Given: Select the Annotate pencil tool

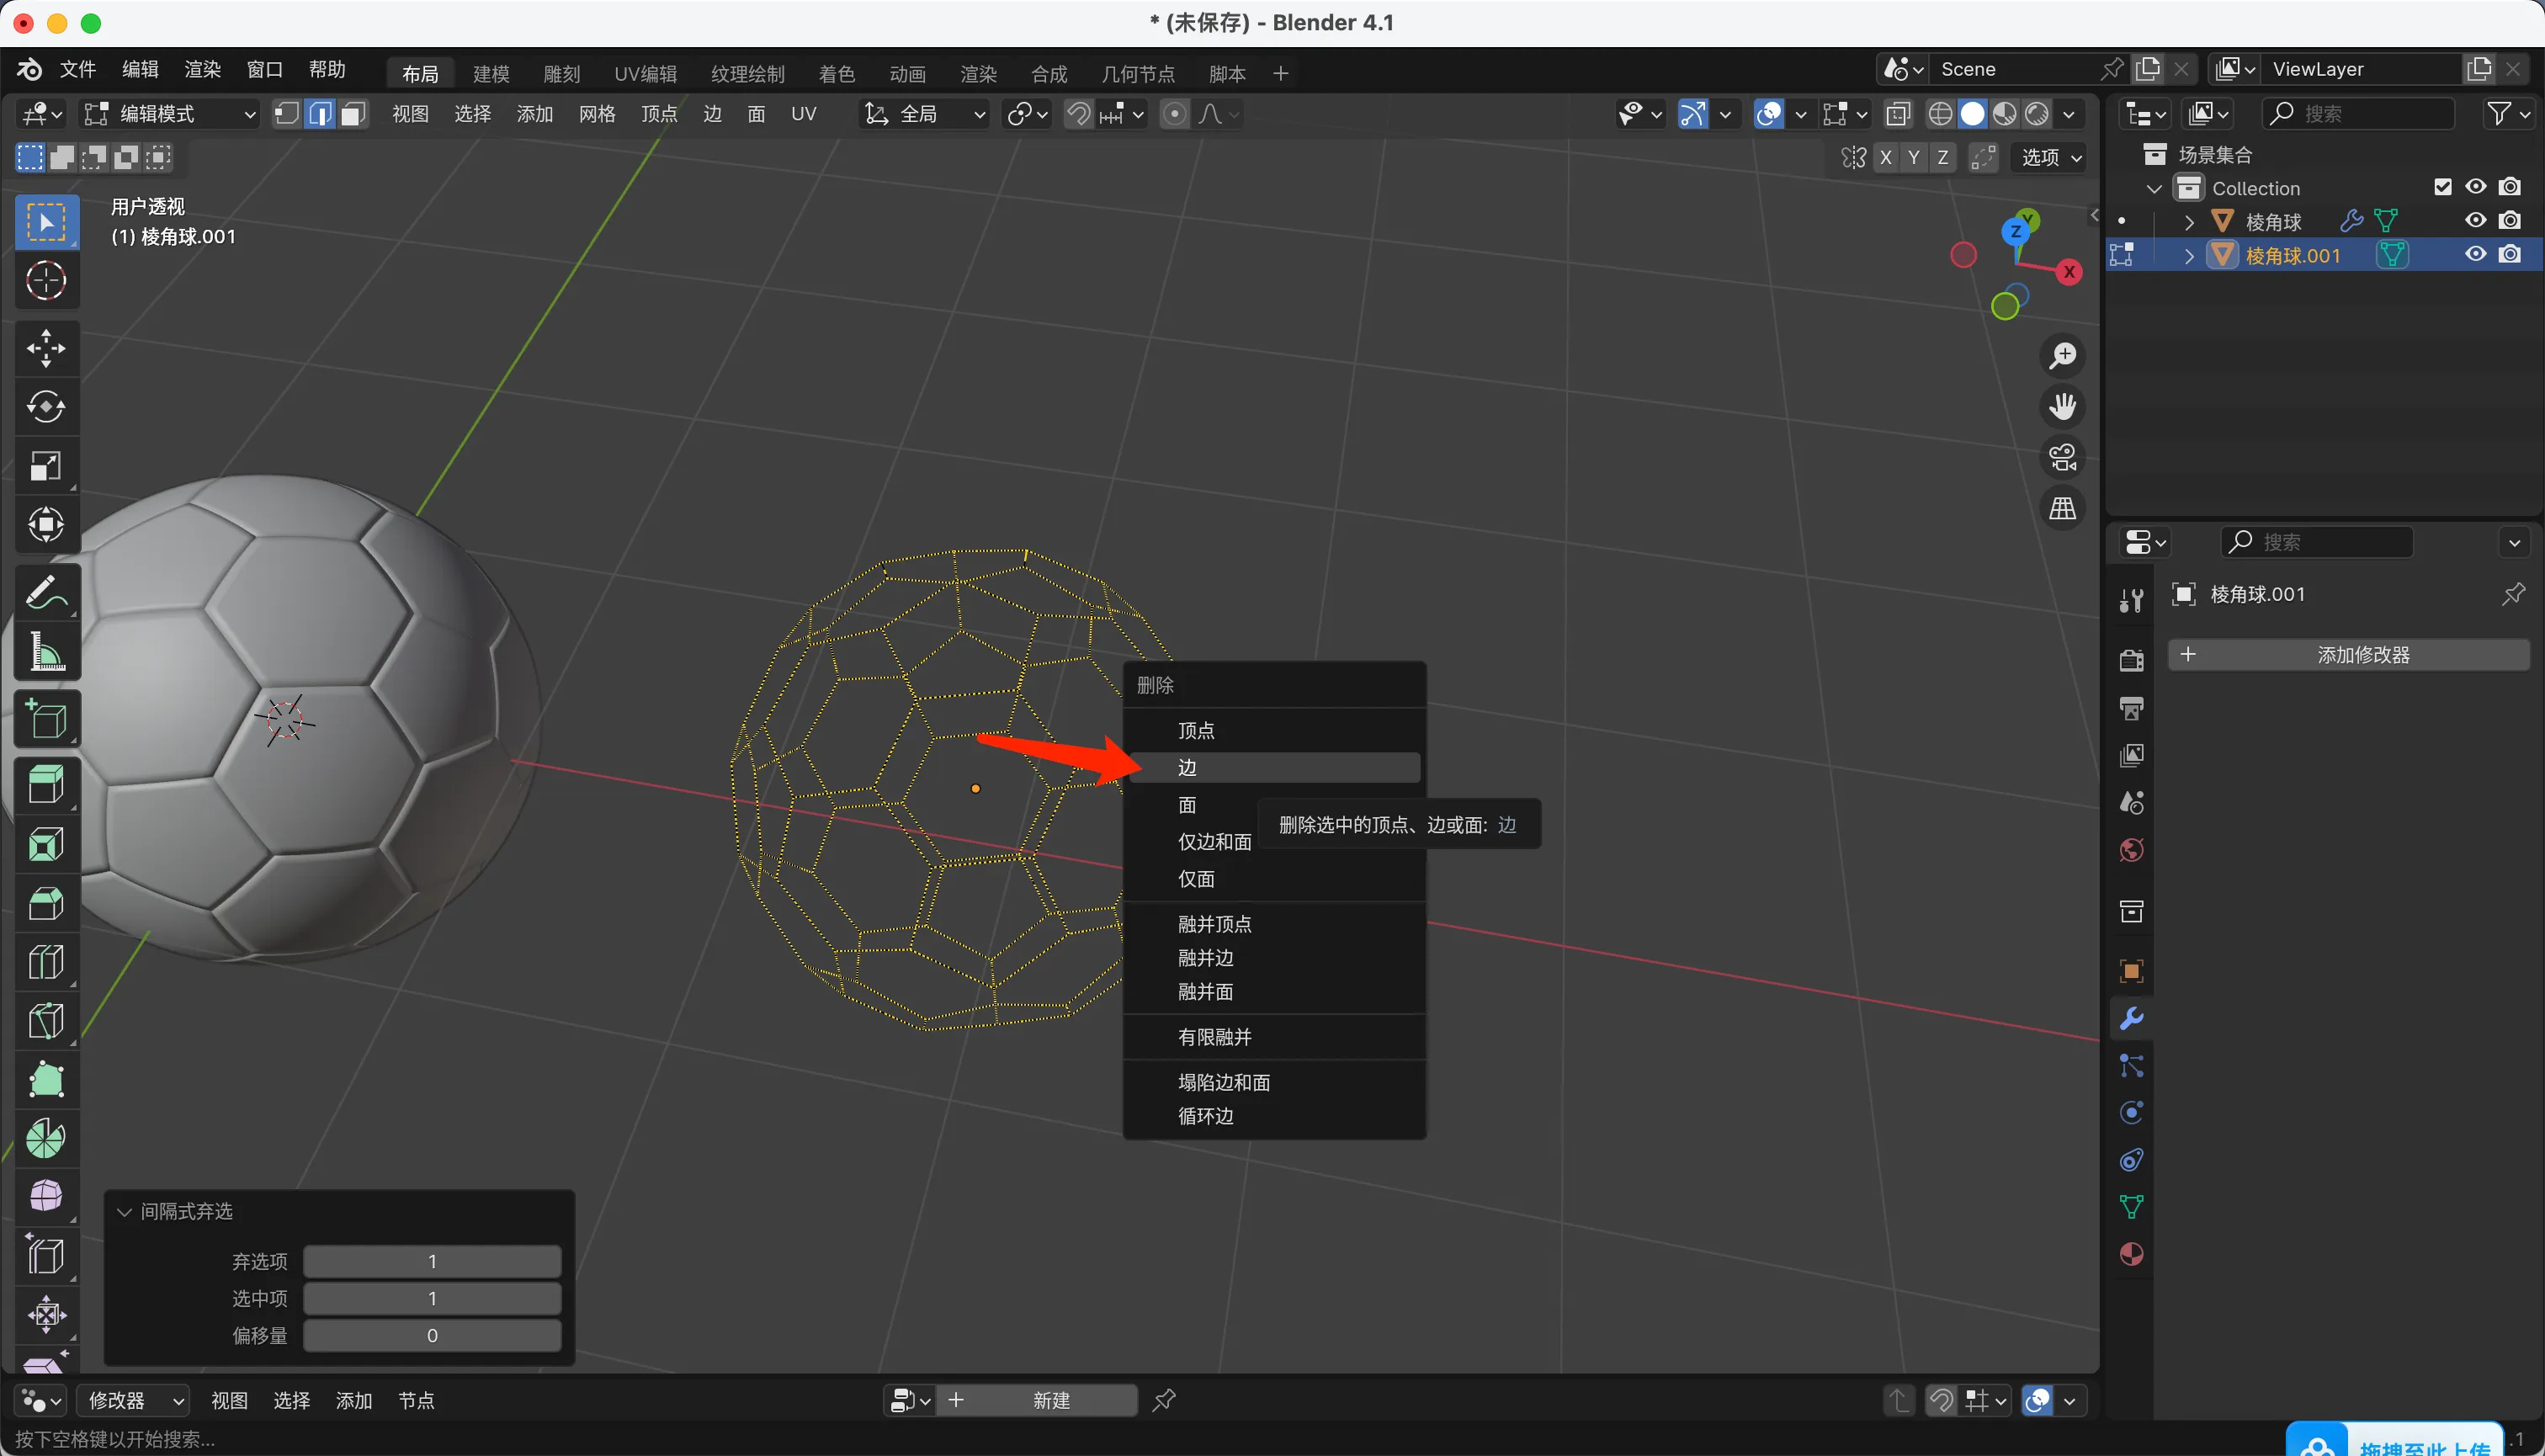Looking at the screenshot, I should coord(46,593).
